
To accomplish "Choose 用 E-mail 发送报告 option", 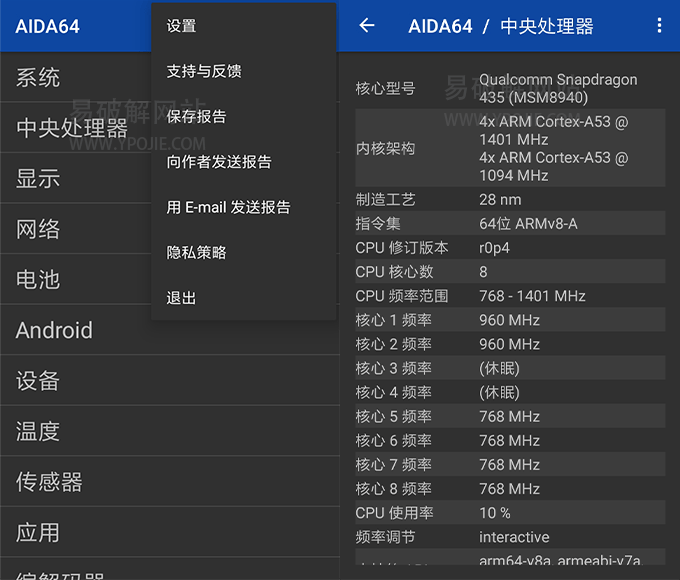I will (x=244, y=207).
